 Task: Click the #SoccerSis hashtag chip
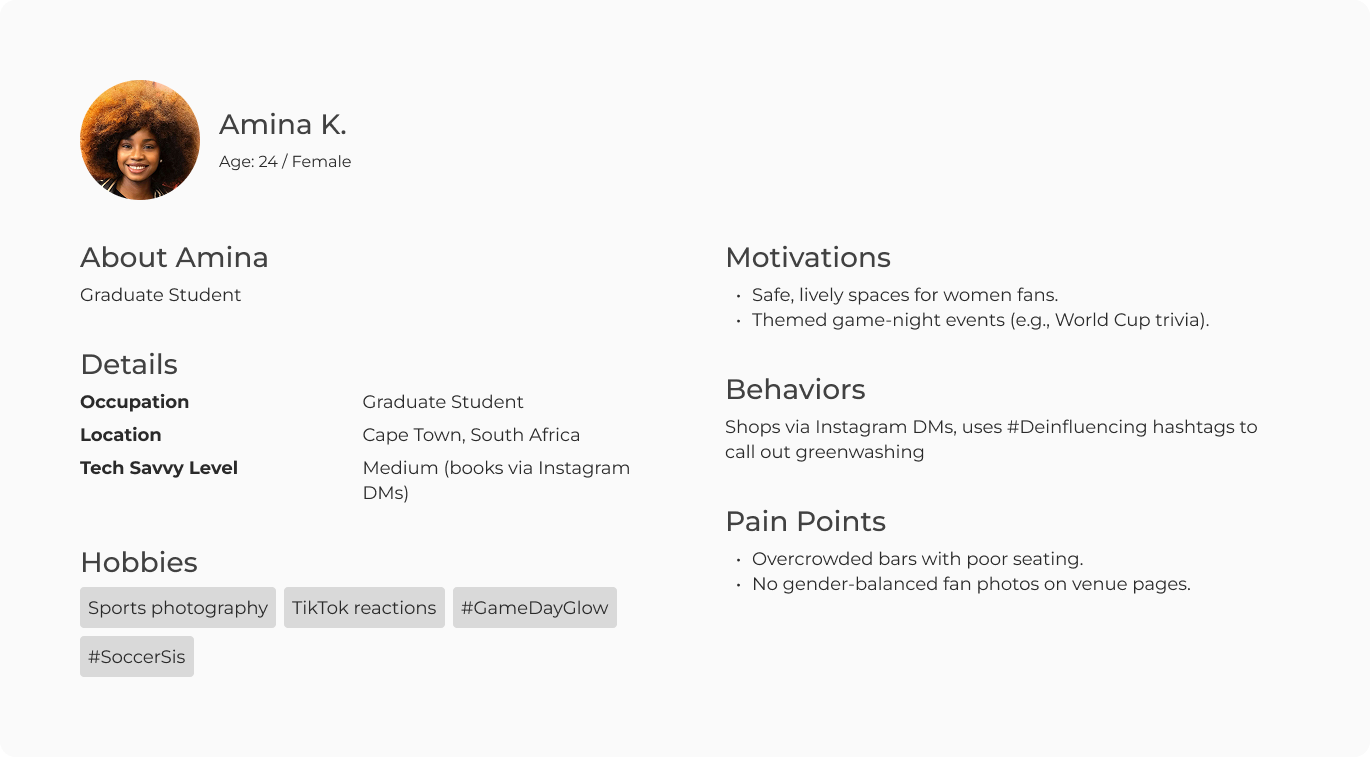137,657
